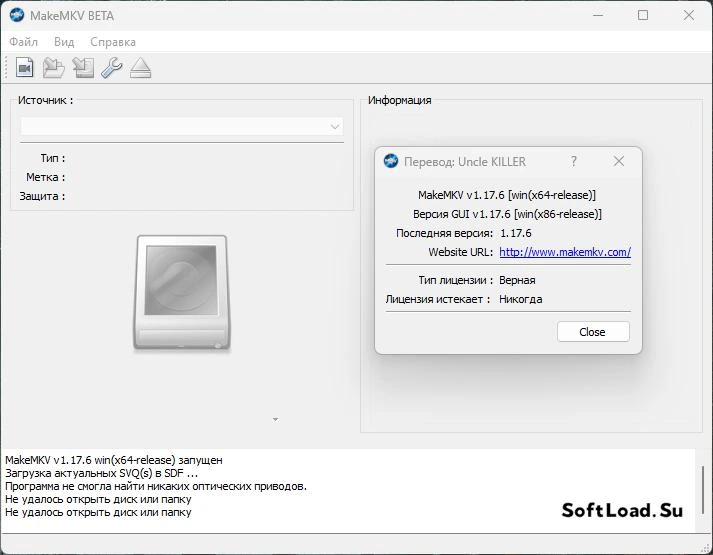Click the toolbar drag handle

pos(6,68)
